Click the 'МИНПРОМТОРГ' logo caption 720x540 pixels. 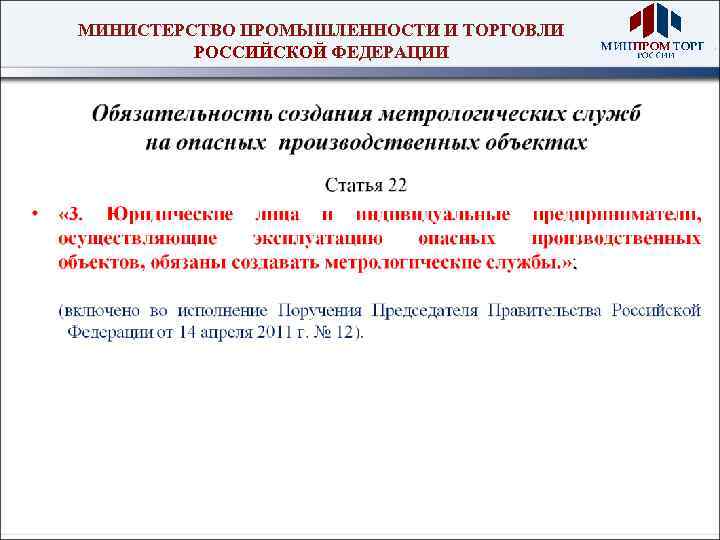click(x=652, y=46)
